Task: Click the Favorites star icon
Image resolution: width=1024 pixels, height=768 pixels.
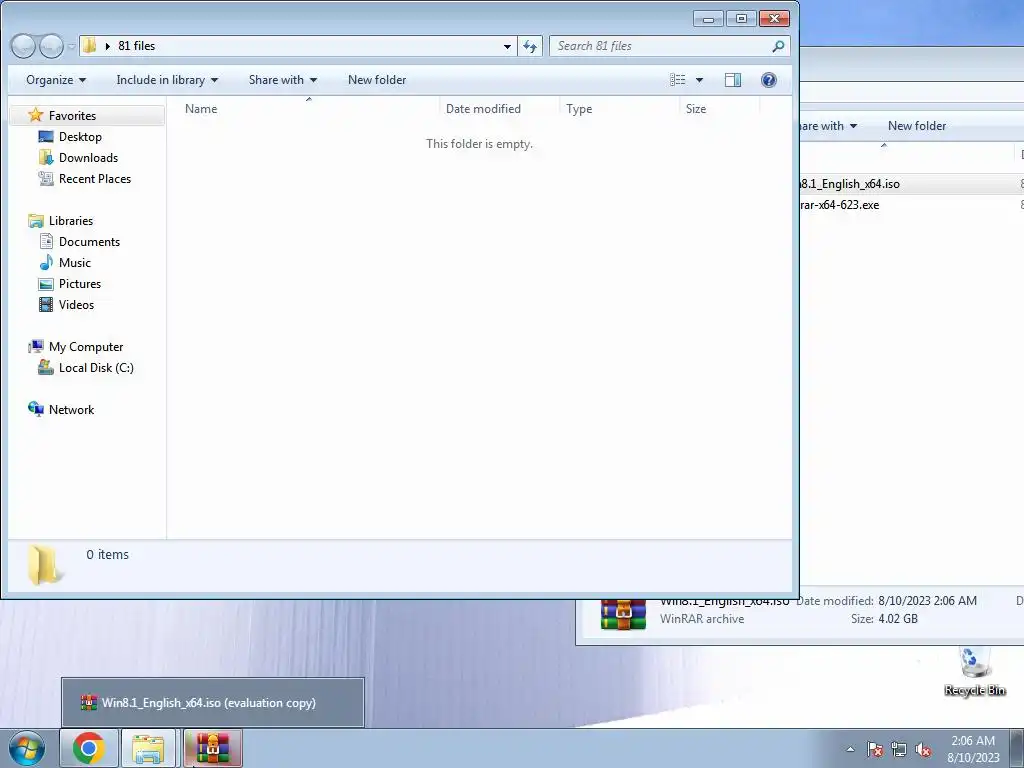Action: (36, 116)
